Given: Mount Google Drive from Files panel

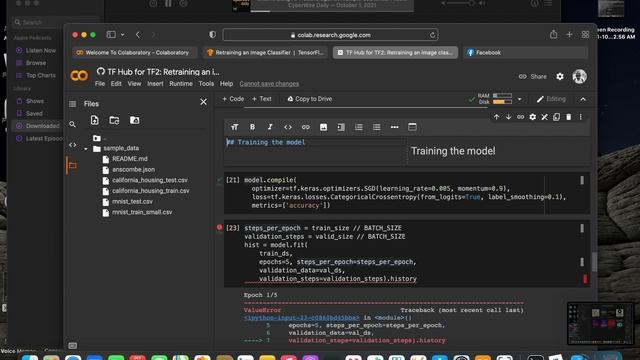Looking at the screenshot, I should click(x=134, y=120).
